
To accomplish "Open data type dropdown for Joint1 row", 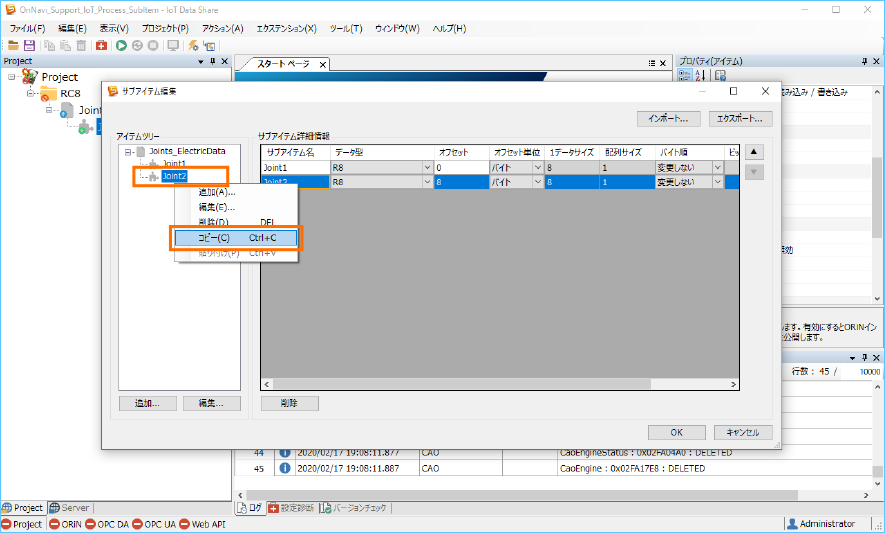I will [427, 168].
